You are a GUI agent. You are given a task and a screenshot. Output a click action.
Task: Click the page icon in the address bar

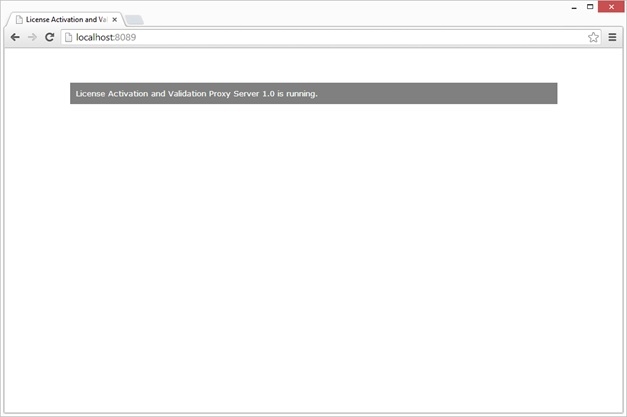[68, 37]
